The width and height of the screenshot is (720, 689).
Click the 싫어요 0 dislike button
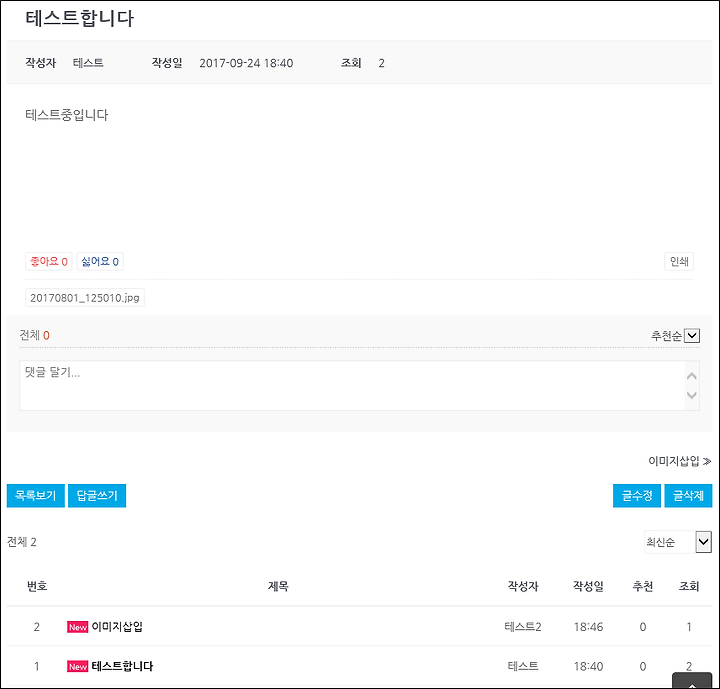(x=100, y=261)
